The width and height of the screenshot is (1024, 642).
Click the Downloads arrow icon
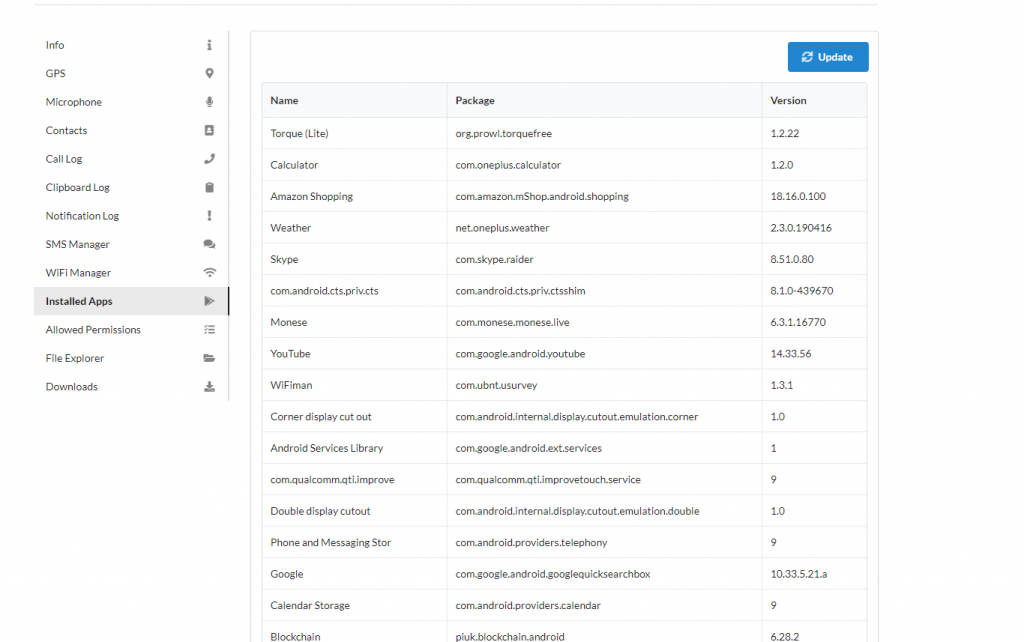tap(209, 387)
